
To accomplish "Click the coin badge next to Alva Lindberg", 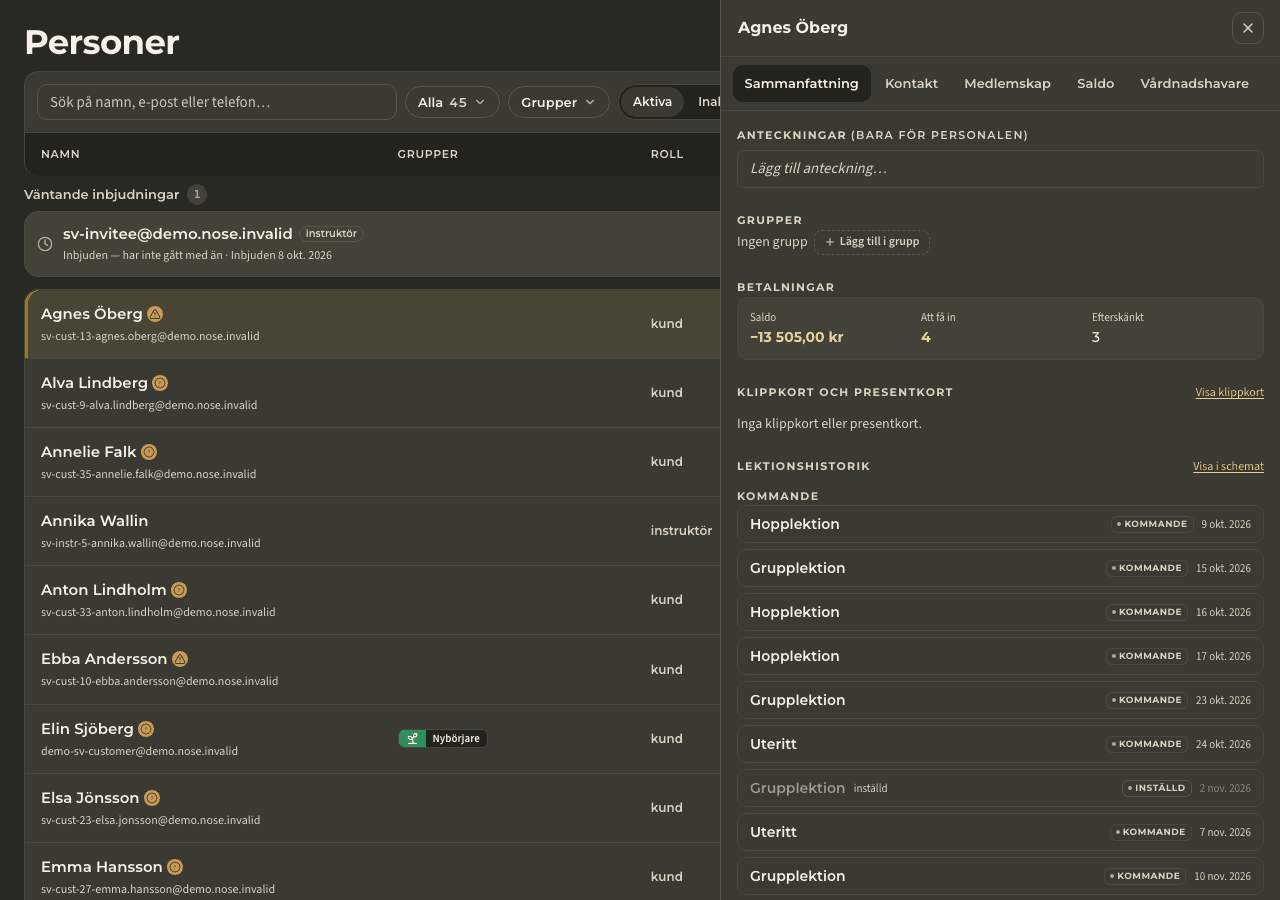I will (160, 383).
